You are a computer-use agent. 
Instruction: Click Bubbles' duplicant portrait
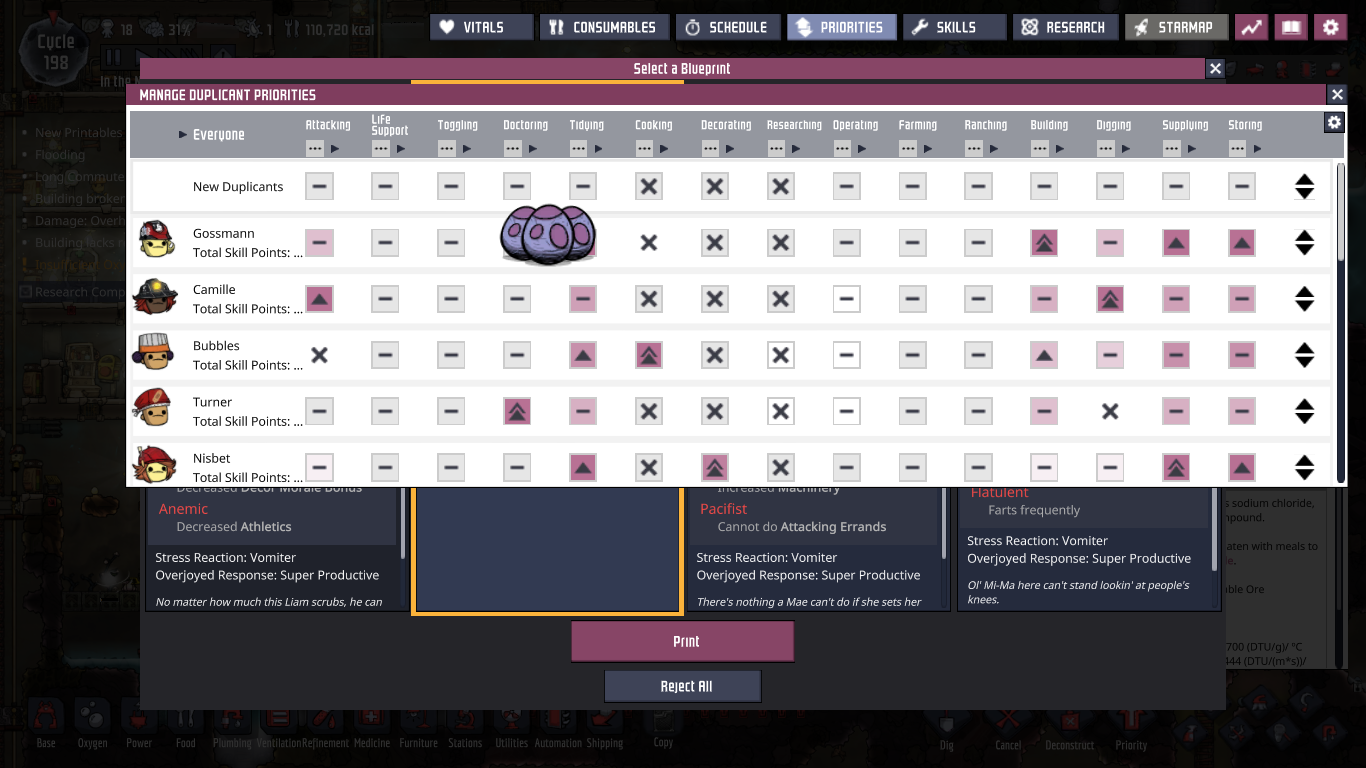pyautogui.click(x=155, y=353)
